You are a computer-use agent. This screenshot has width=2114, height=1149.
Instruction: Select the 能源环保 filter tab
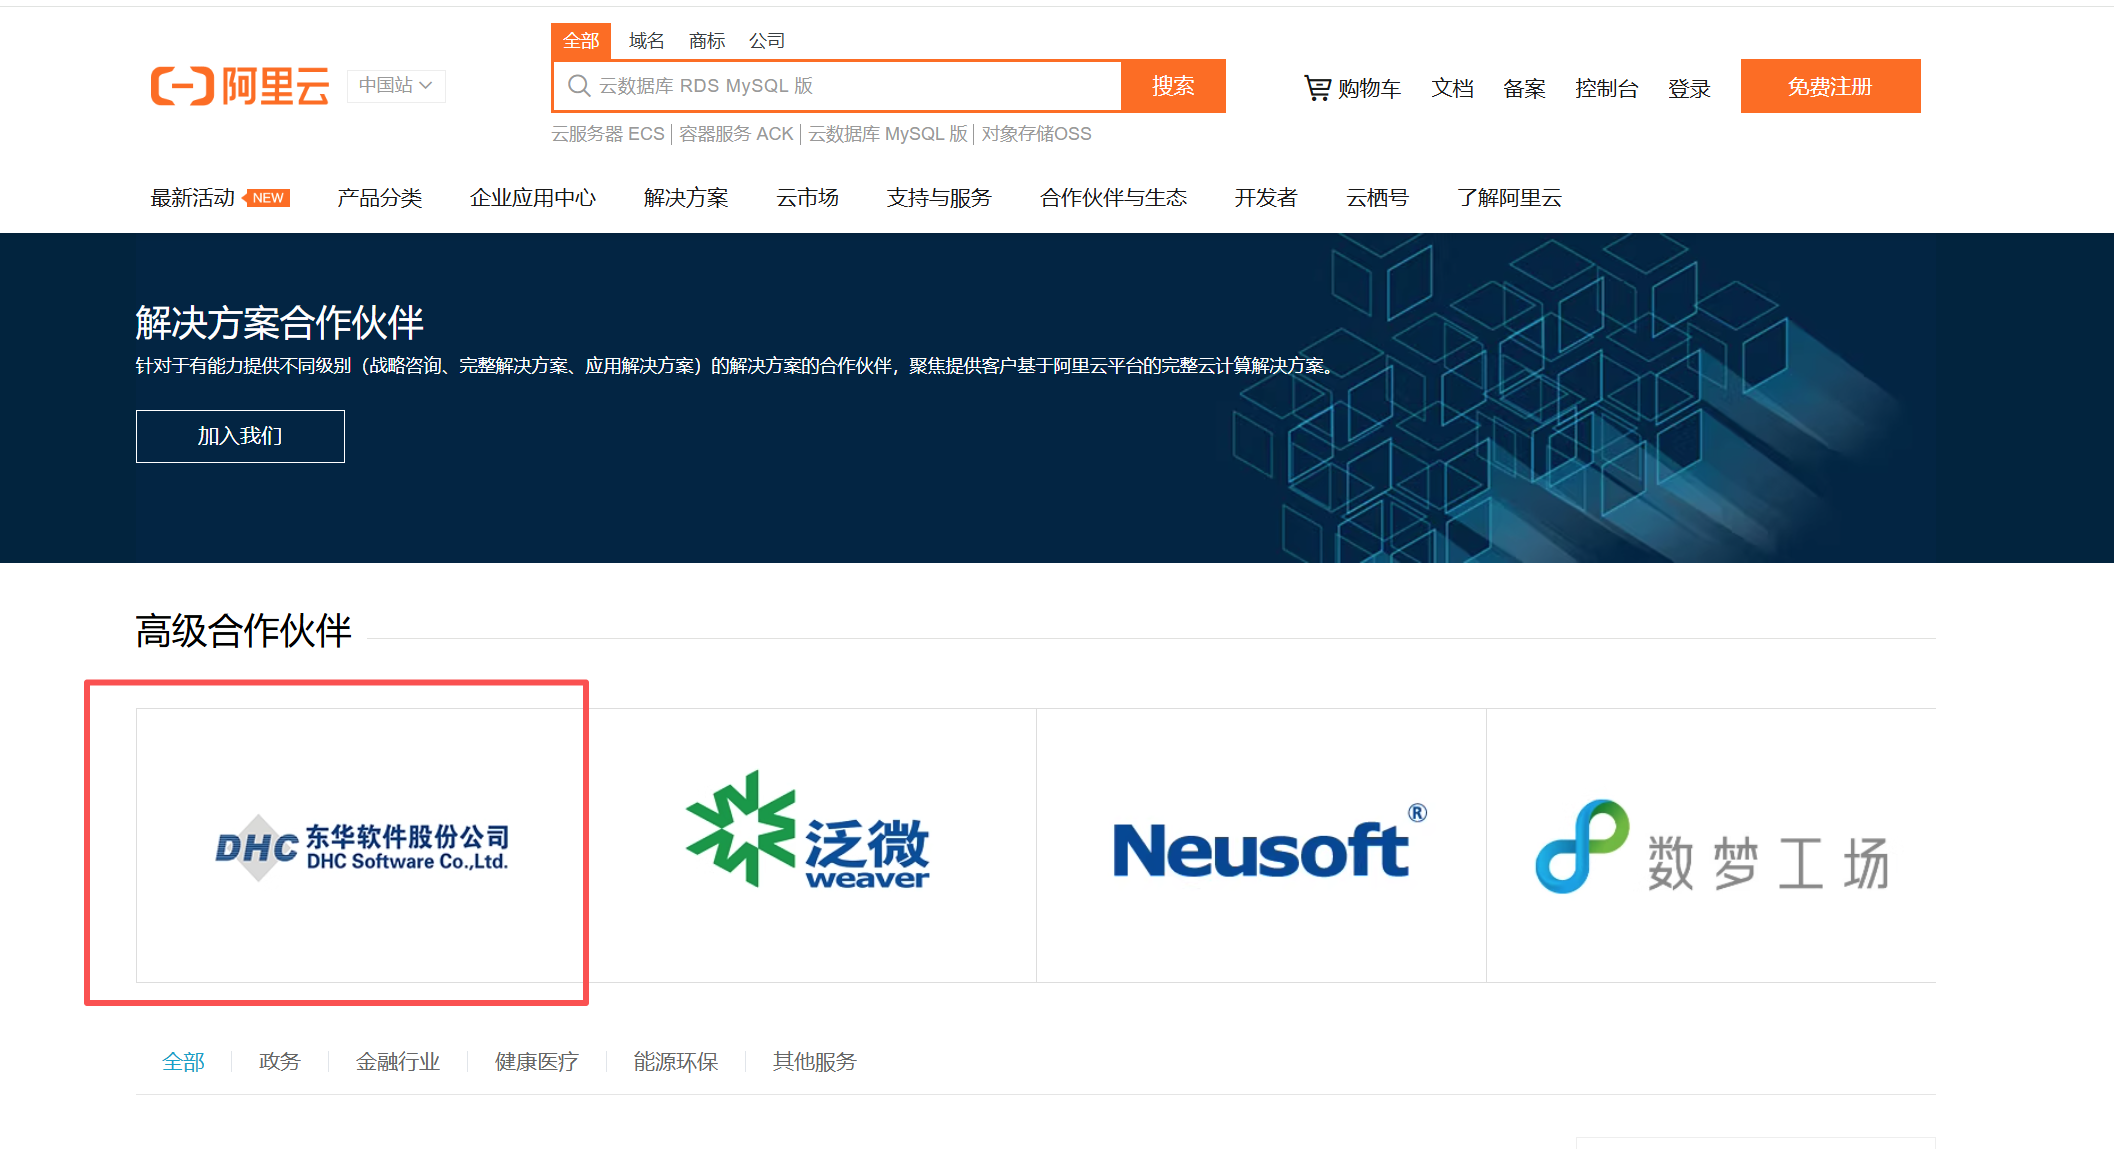point(676,1062)
